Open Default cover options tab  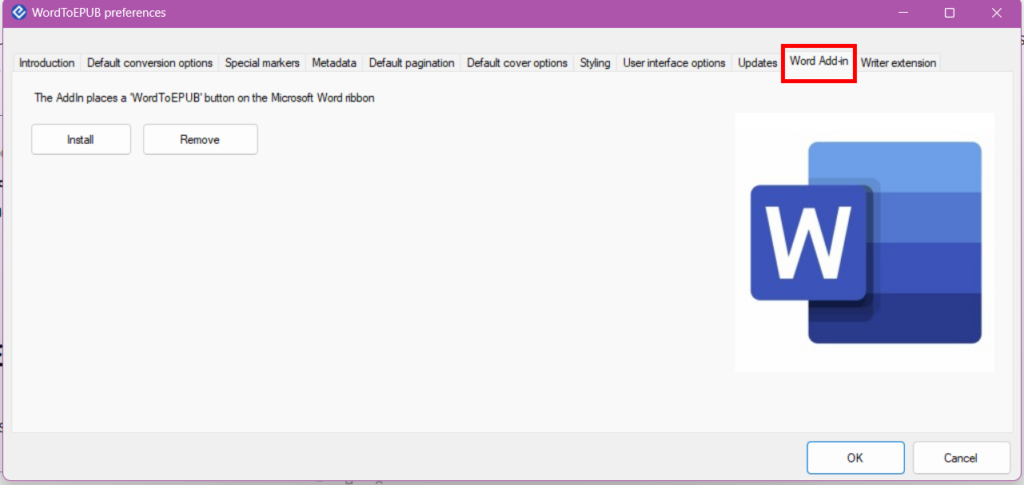coord(517,63)
